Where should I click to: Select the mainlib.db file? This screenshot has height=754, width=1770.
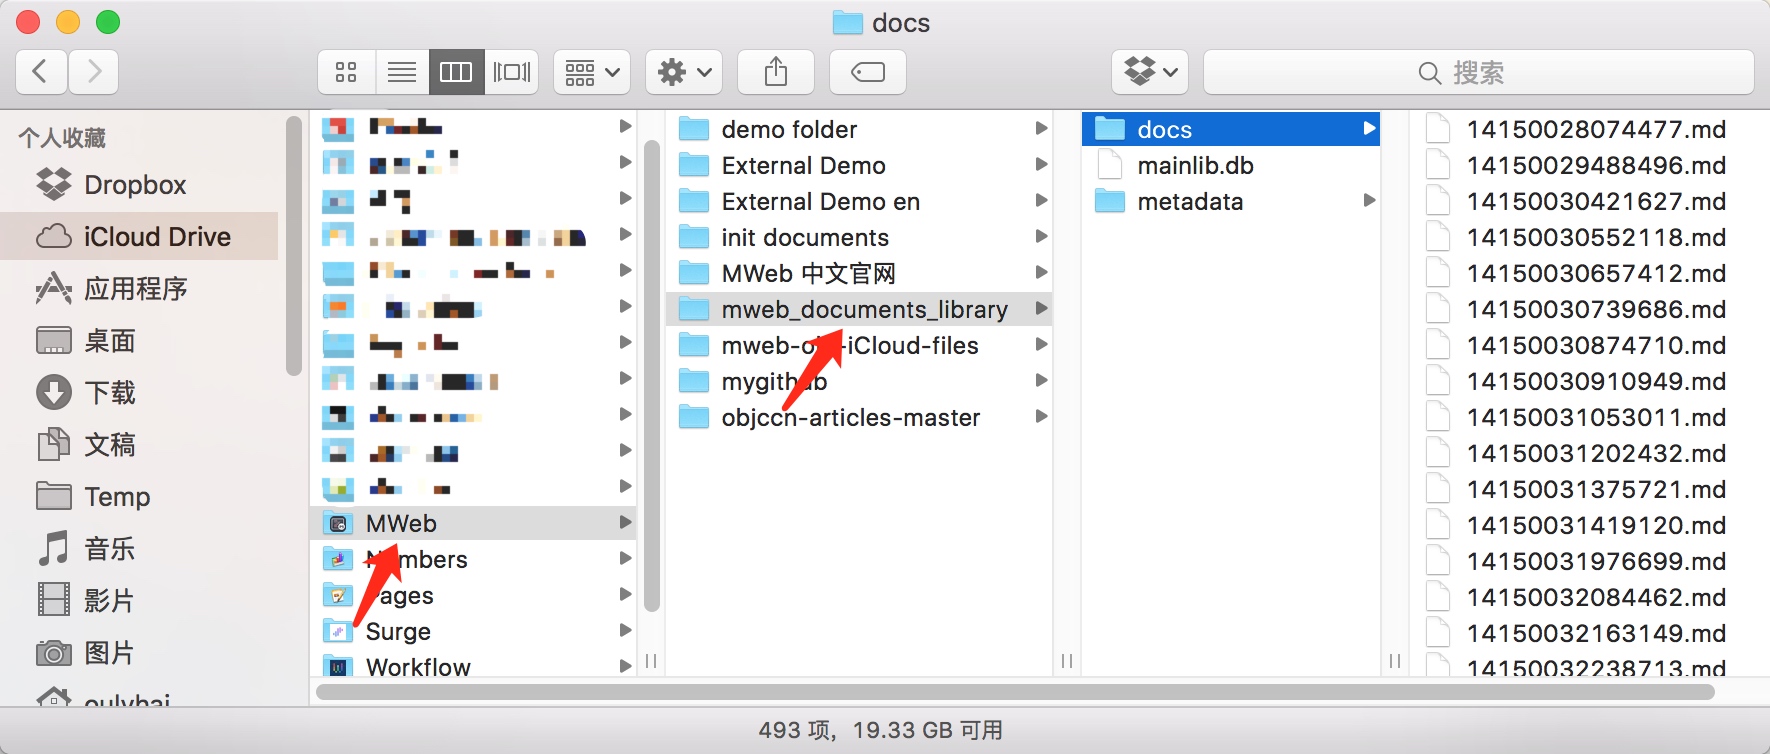pos(1195,166)
